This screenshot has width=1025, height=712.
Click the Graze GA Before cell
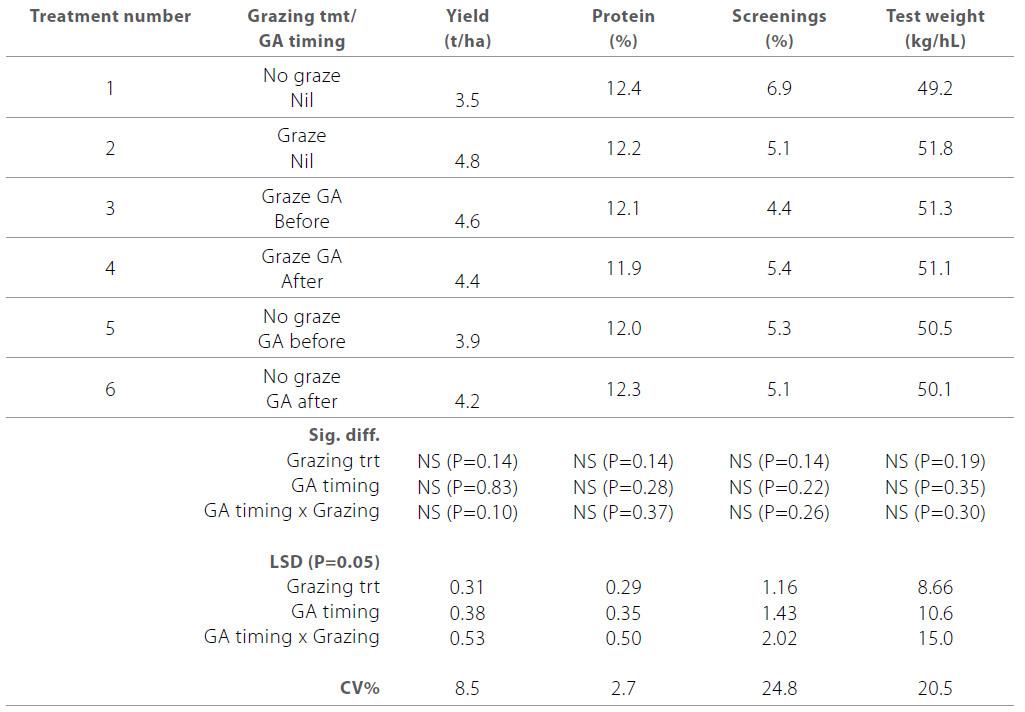302,208
